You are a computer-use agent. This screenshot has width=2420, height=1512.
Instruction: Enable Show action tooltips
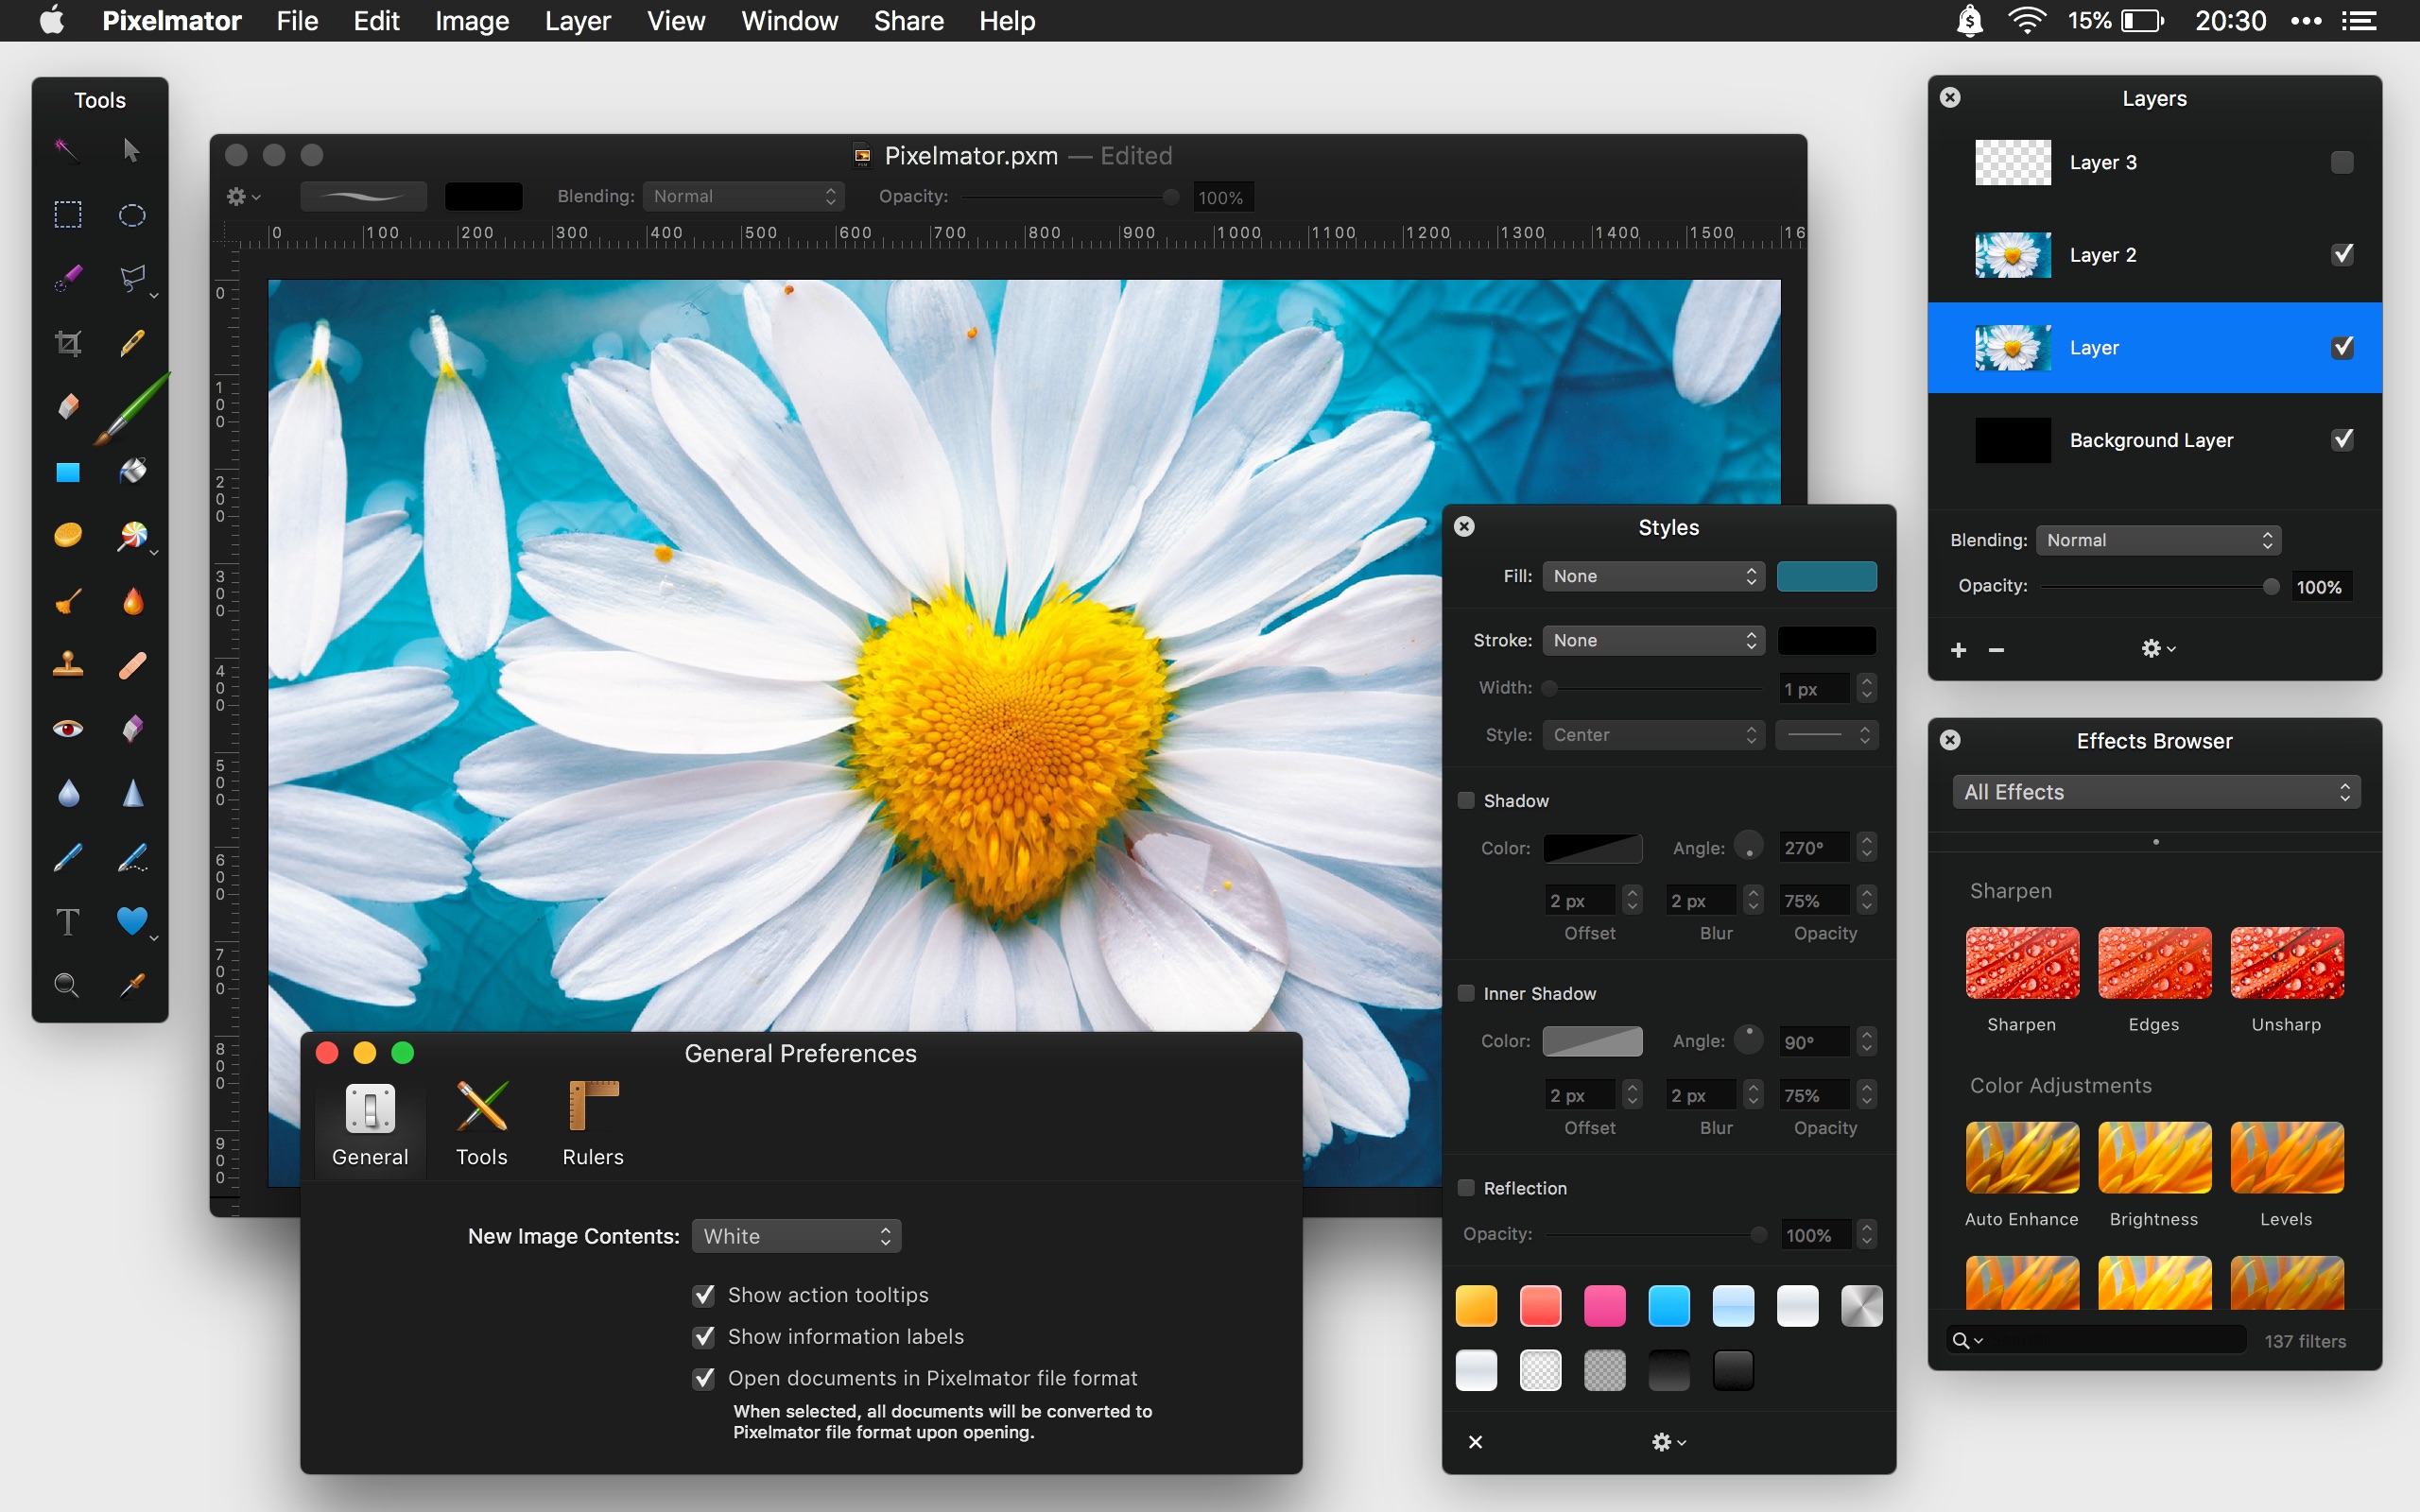point(704,1296)
